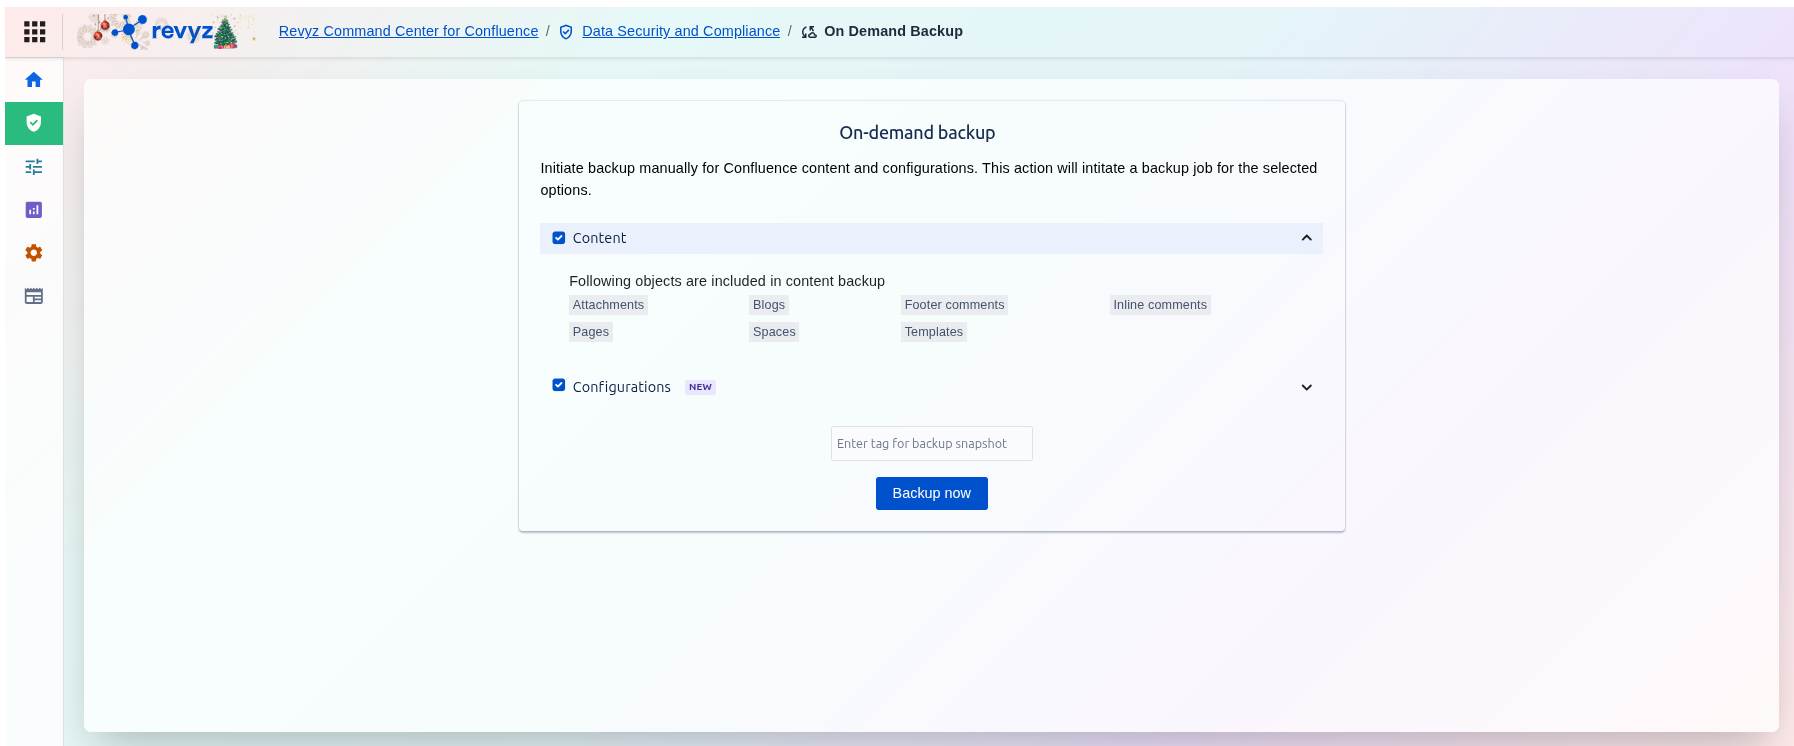Open Data Security and Compliance breadcrumb
The height and width of the screenshot is (746, 1794).
680,31
